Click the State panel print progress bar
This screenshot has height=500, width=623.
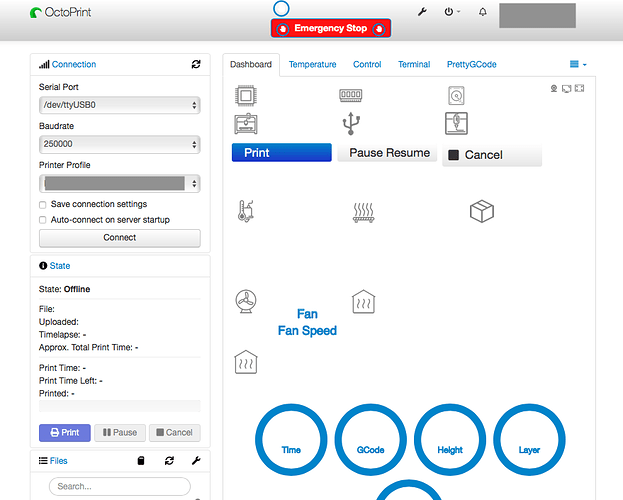click(120, 406)
